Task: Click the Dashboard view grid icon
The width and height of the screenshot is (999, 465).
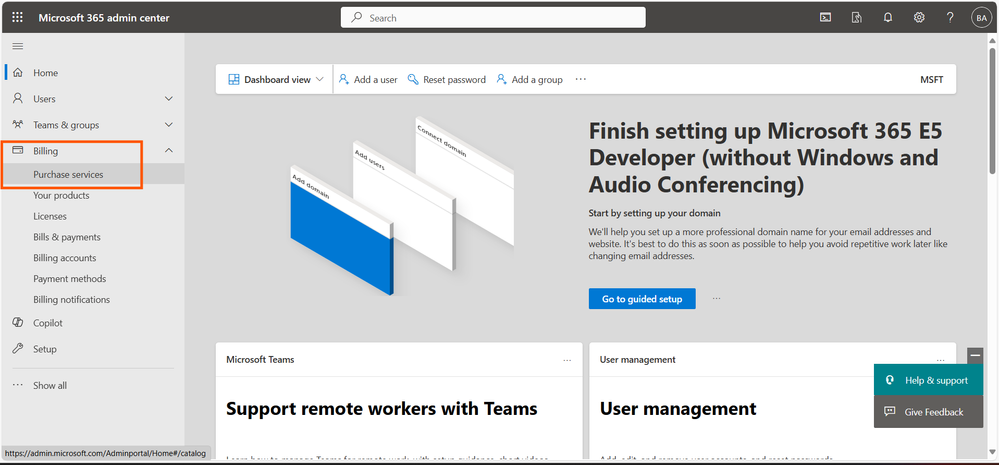Action: (234, 80)
